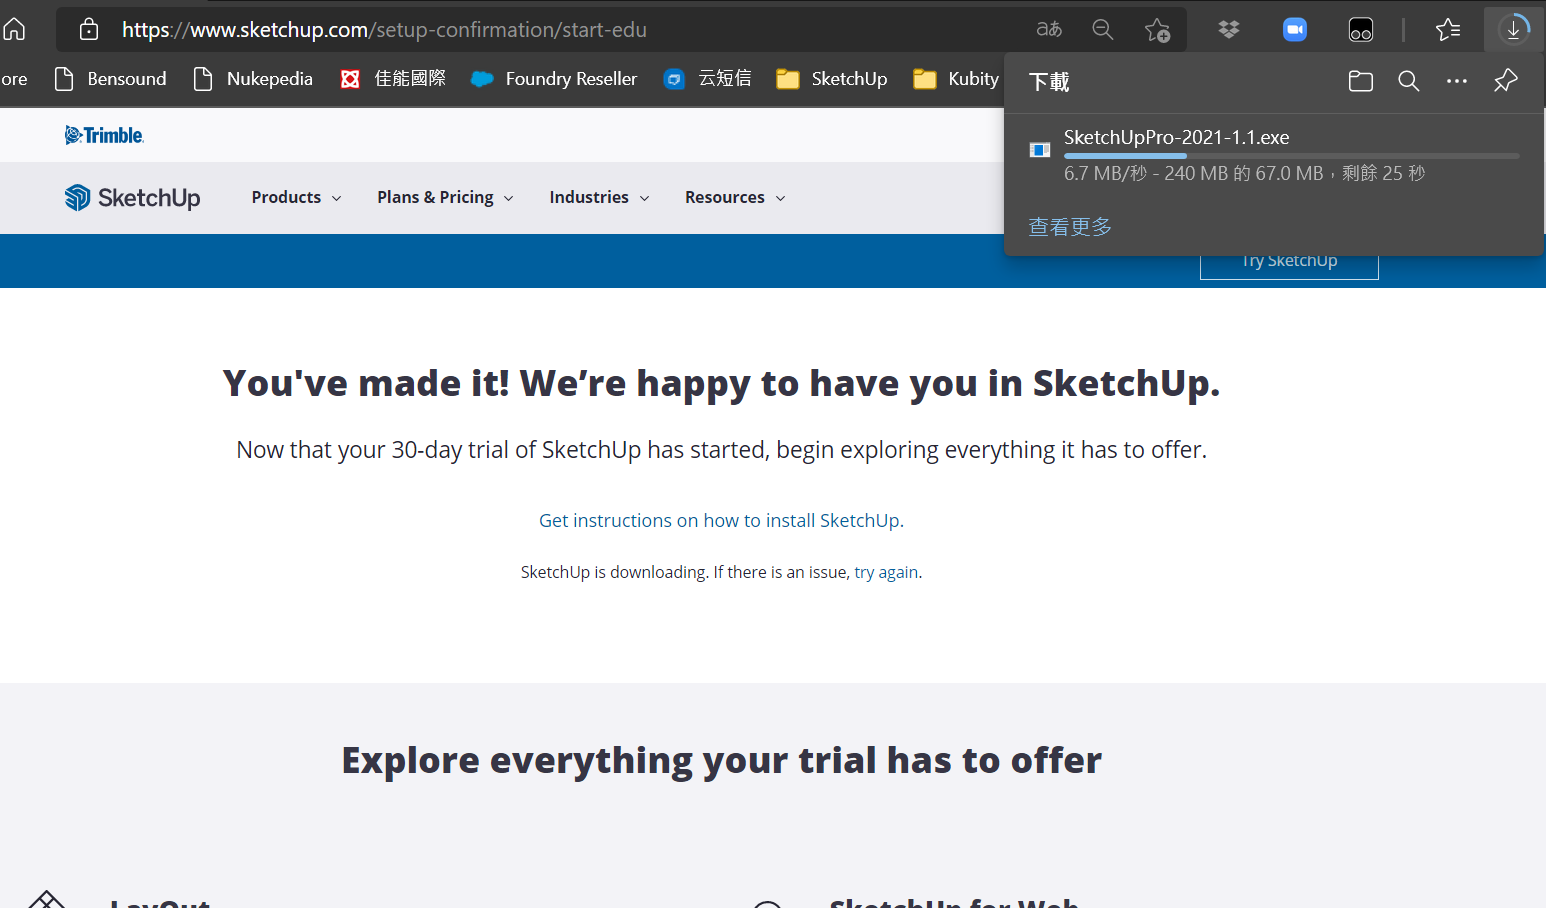Screen dimensions: 1546x908
Task: Click You've made it heading
Action: [x=721, y=384]
